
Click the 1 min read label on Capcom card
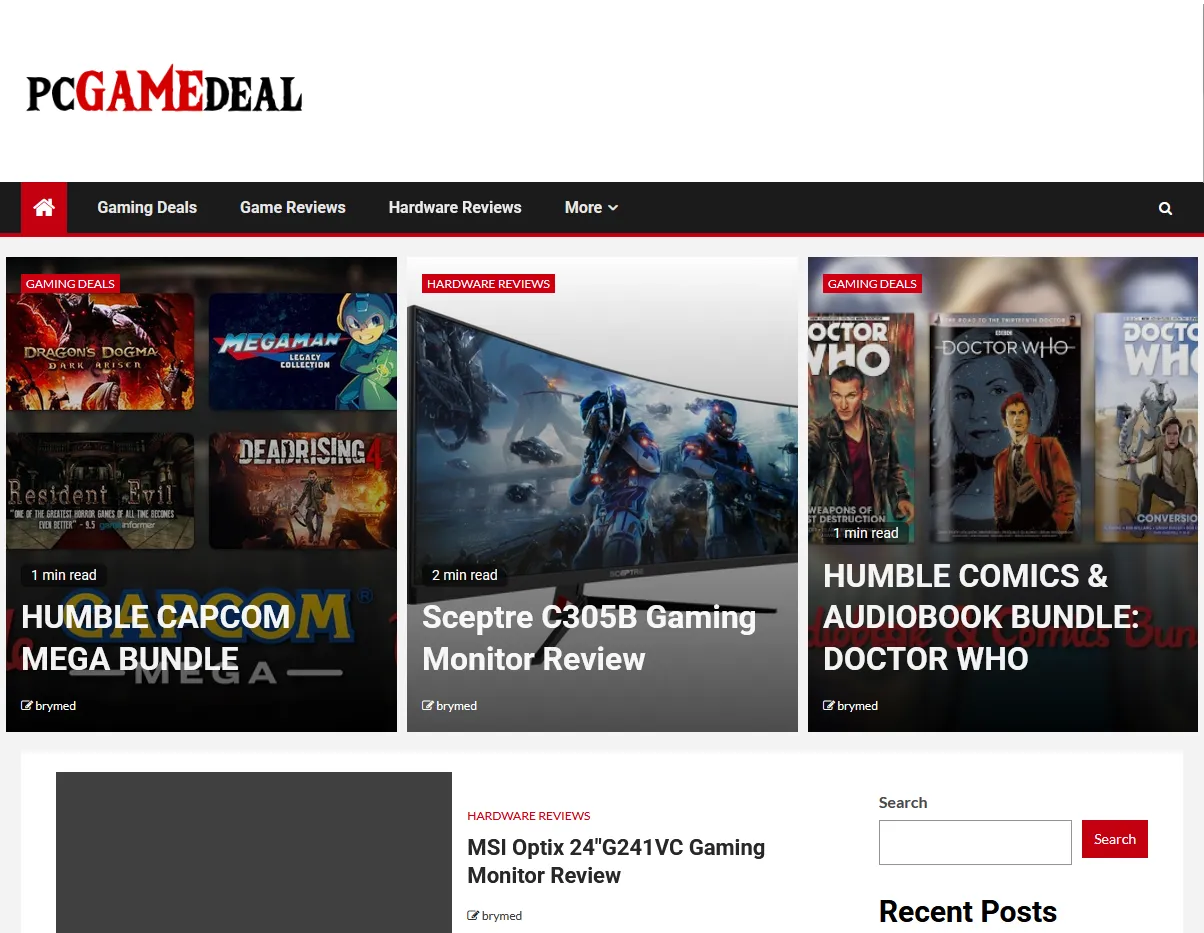pyautogui.click(x=64, y=575)
